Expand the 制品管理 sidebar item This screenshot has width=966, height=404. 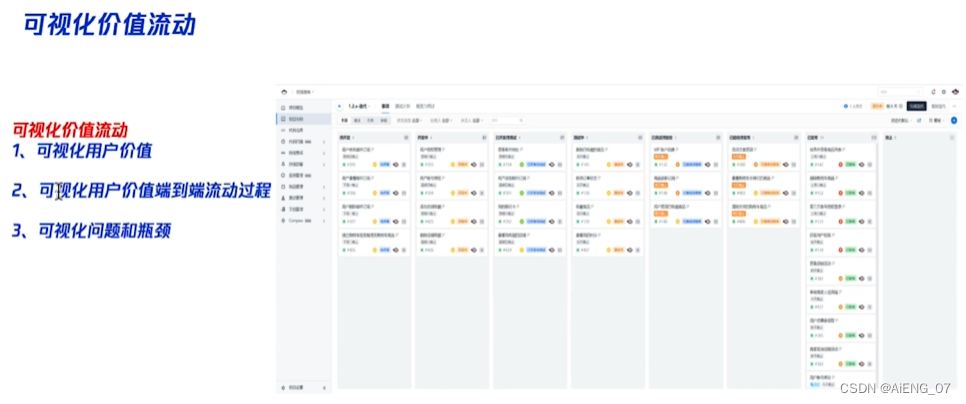pos(324,187)
